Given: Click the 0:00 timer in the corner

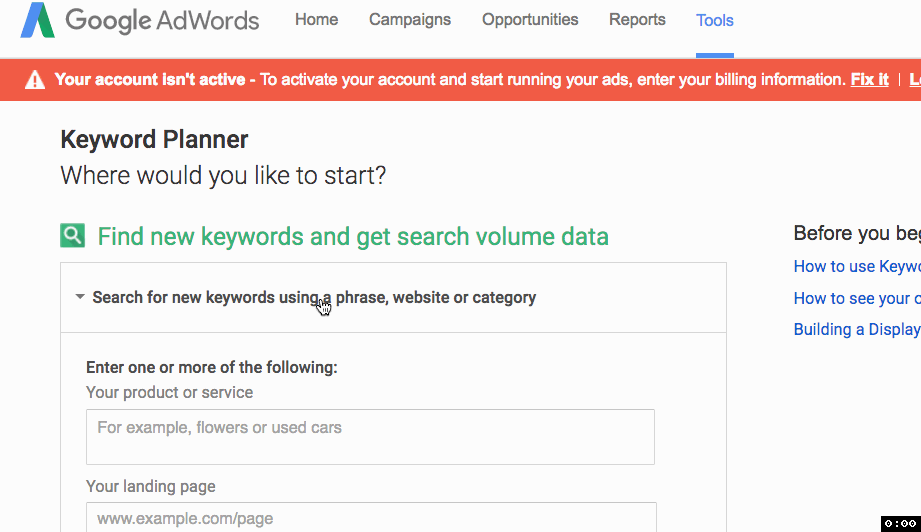Looking at the screenshot, I should pyautogui.click(x=900, y=523).
